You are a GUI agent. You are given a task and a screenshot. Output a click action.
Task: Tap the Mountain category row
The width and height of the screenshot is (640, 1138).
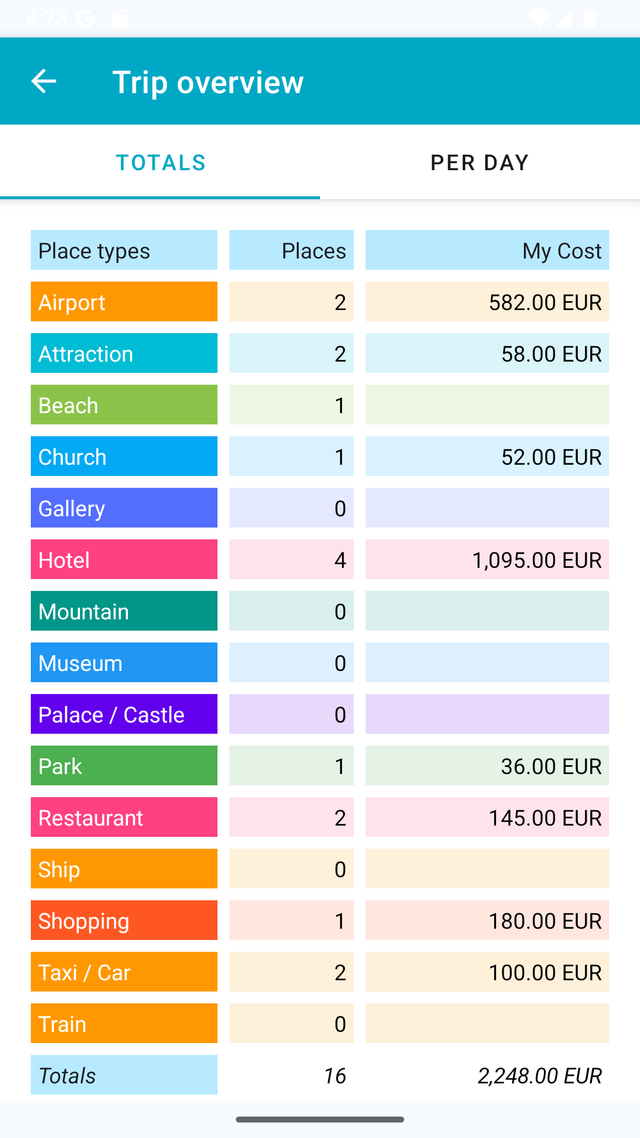coord(124,611)
